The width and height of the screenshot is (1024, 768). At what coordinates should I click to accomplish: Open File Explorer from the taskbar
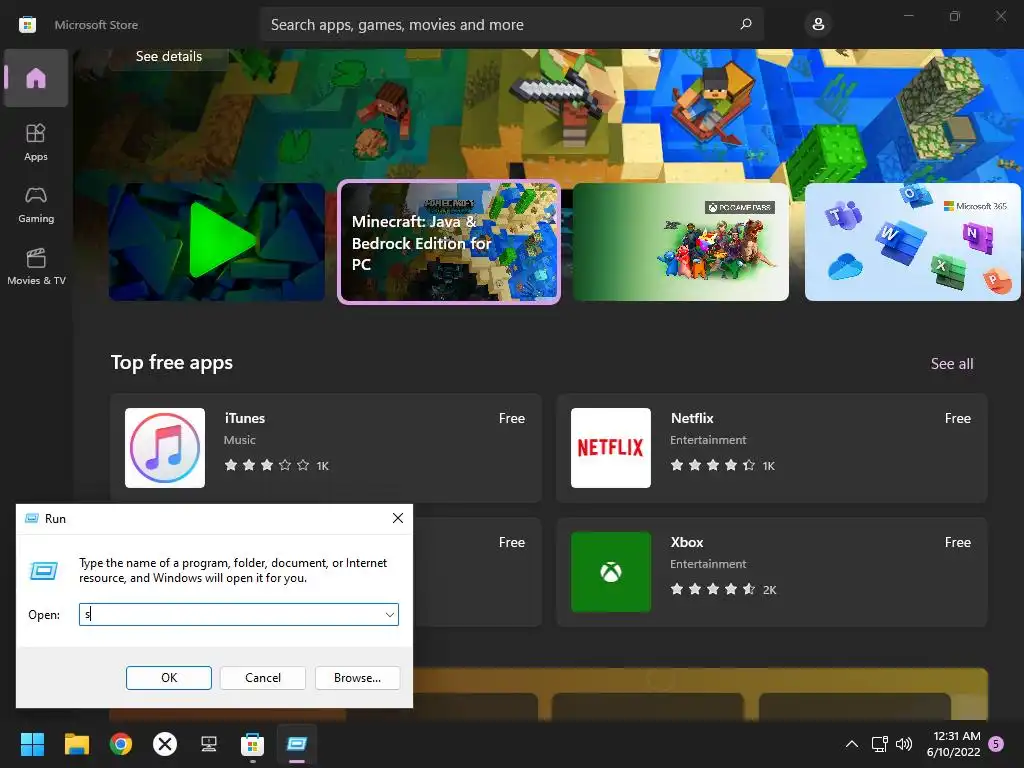[76, 744]
